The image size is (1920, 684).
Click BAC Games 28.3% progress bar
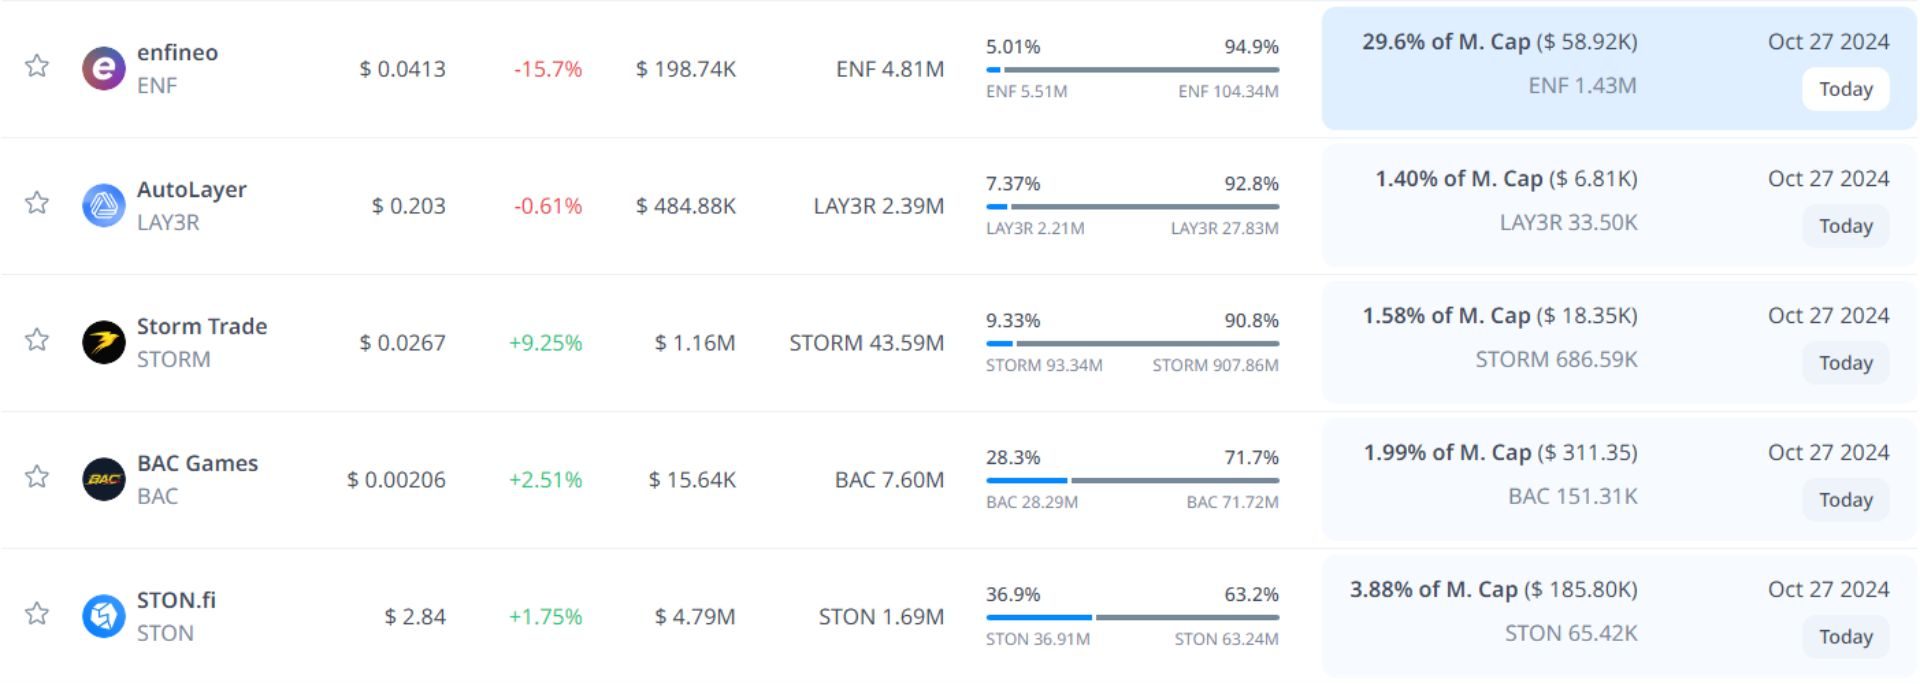[1132, 481]
